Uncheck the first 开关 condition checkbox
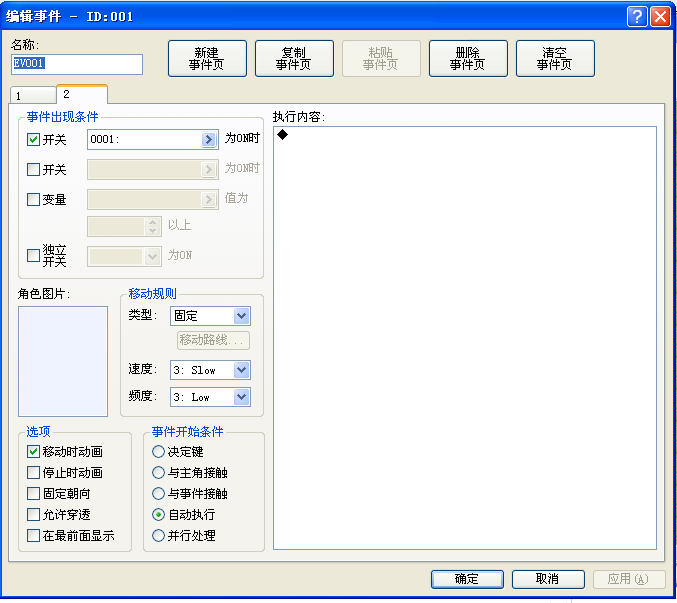Viewport: 677px width, 603px height. coord(33,139)
